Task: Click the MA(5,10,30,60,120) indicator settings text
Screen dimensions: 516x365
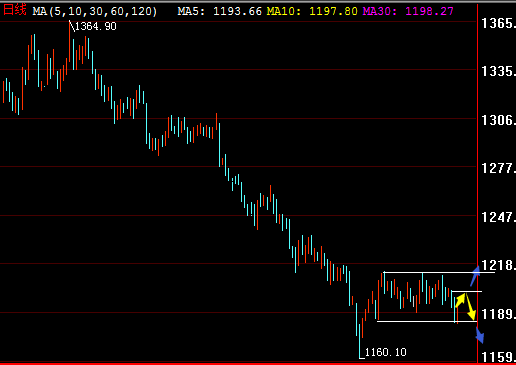Action: click(x=95, y=11)
